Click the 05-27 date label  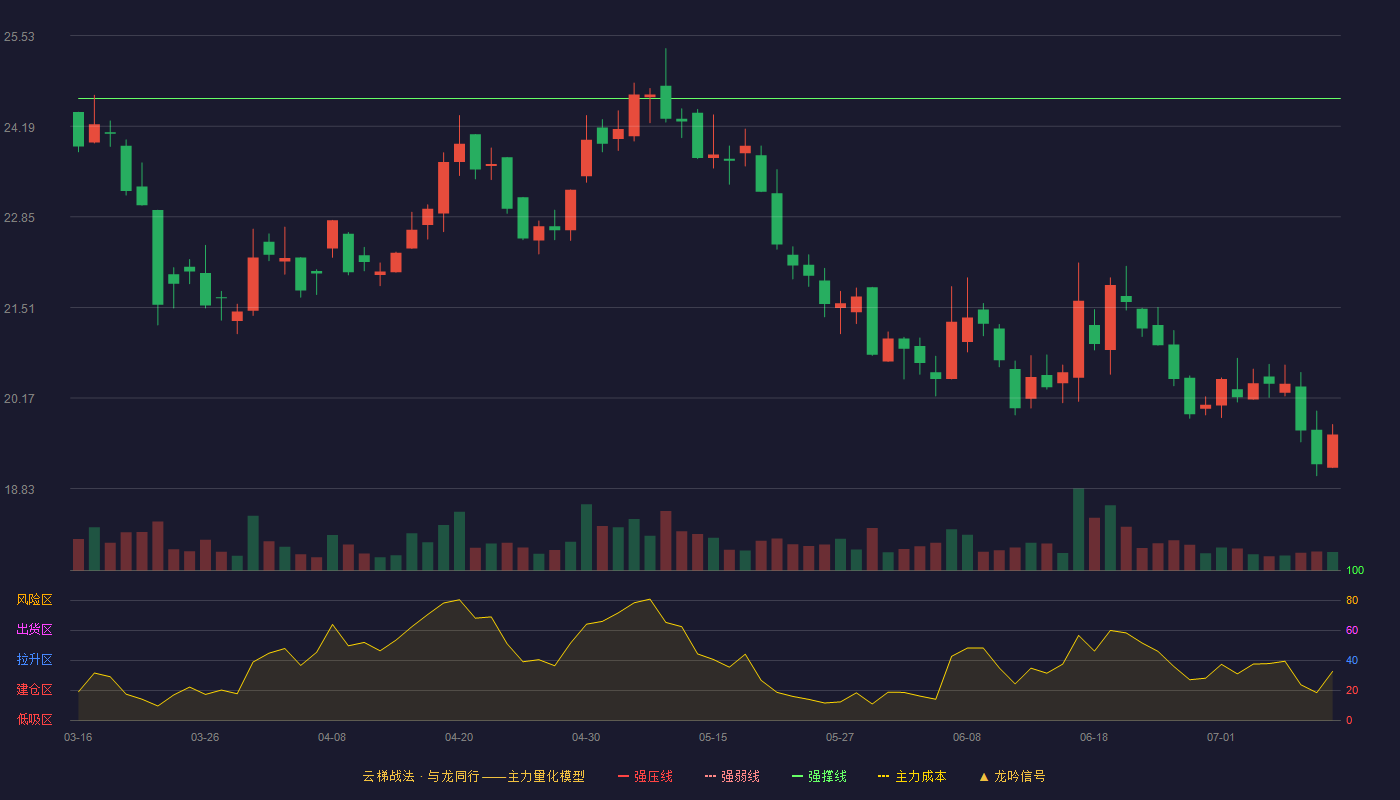pyautogui.click(x=840, y=737)
